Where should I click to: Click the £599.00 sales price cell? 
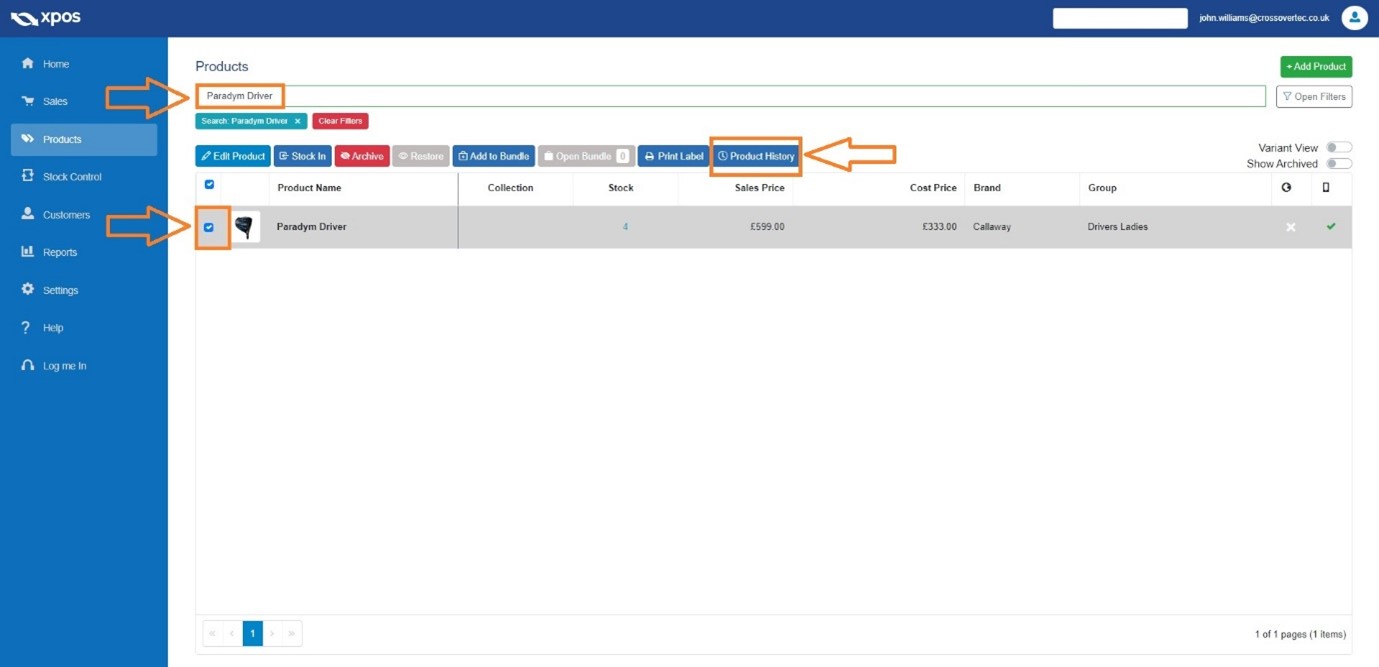(767, 227)
